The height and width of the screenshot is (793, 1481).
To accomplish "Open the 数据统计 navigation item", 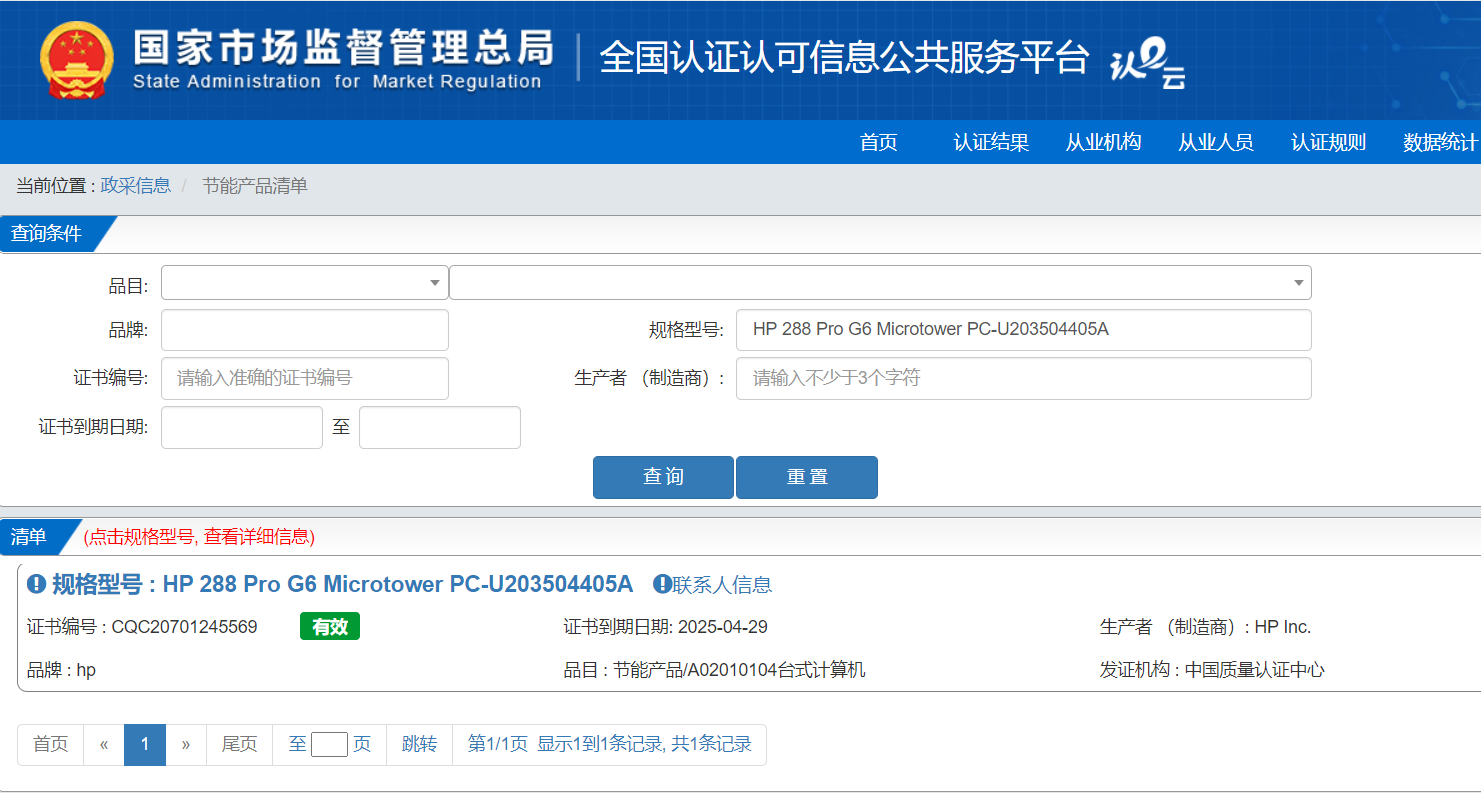I will click(x=1440, y=142).
